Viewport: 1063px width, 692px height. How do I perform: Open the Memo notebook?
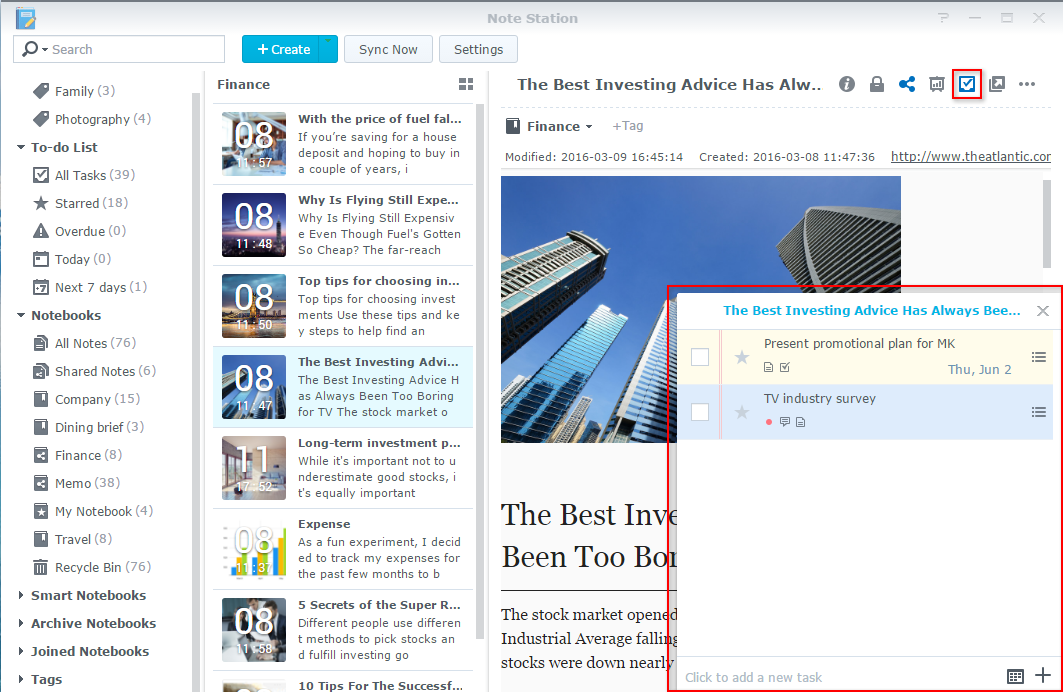[x=77, y=483]
